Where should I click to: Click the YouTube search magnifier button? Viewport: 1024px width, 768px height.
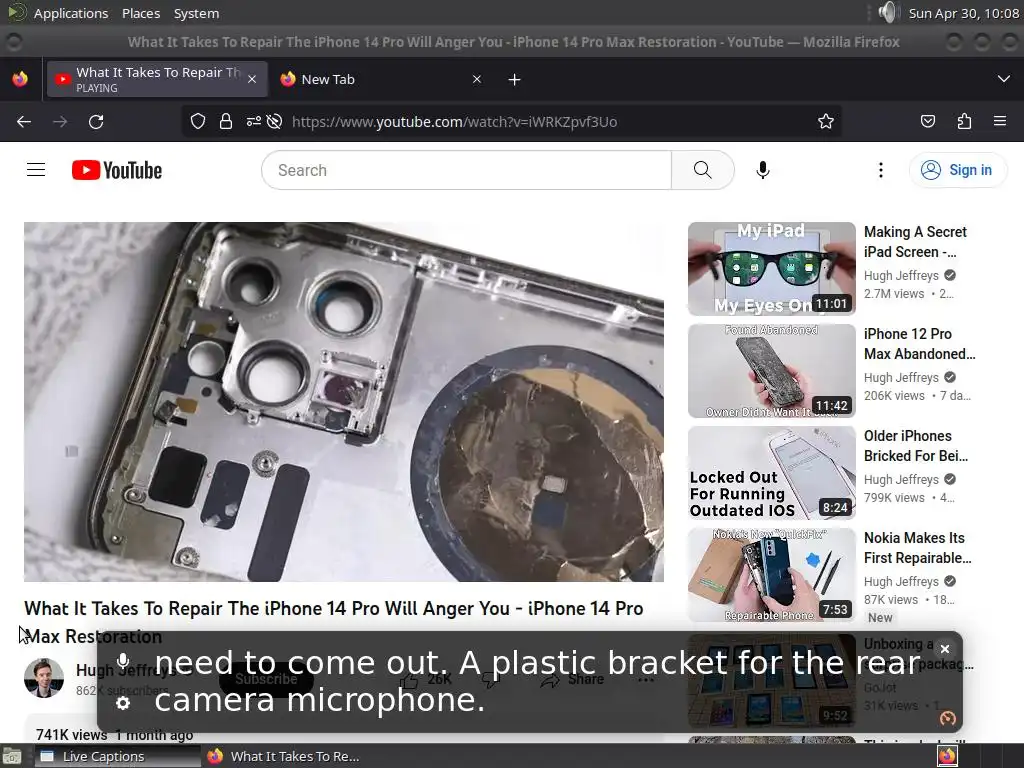[703, 170]
